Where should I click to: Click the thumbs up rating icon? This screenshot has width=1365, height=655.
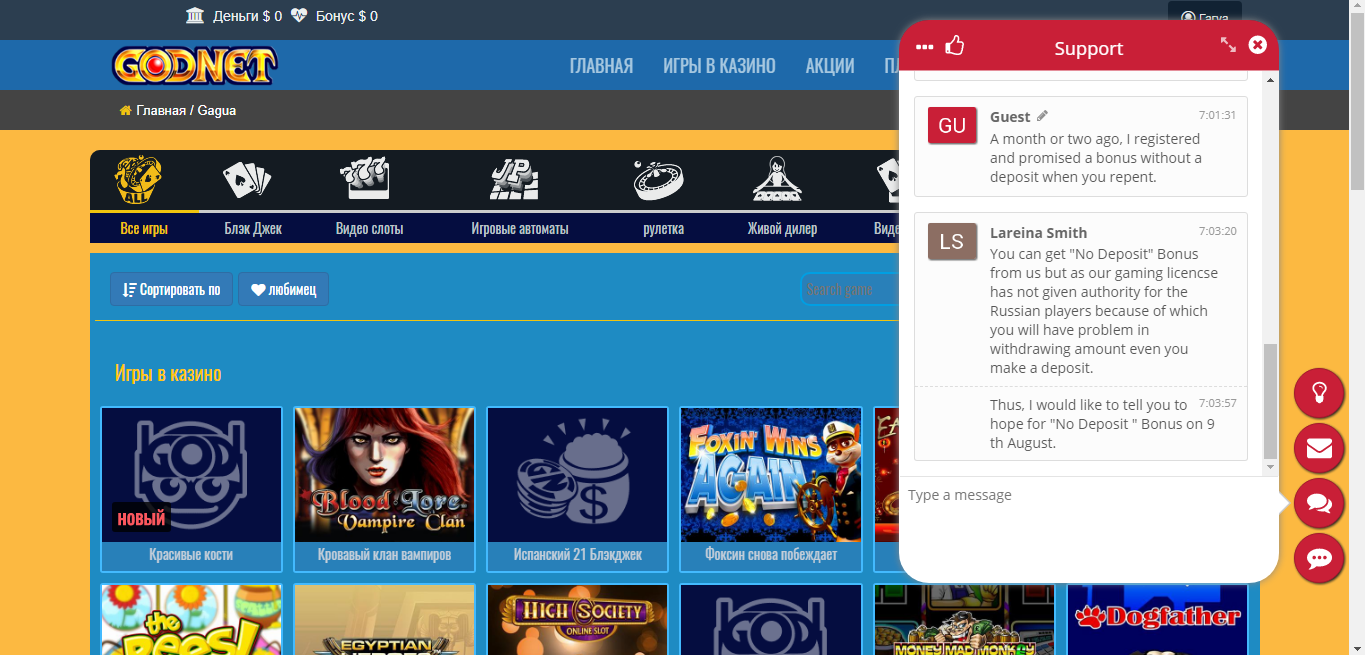coord(955,45)
